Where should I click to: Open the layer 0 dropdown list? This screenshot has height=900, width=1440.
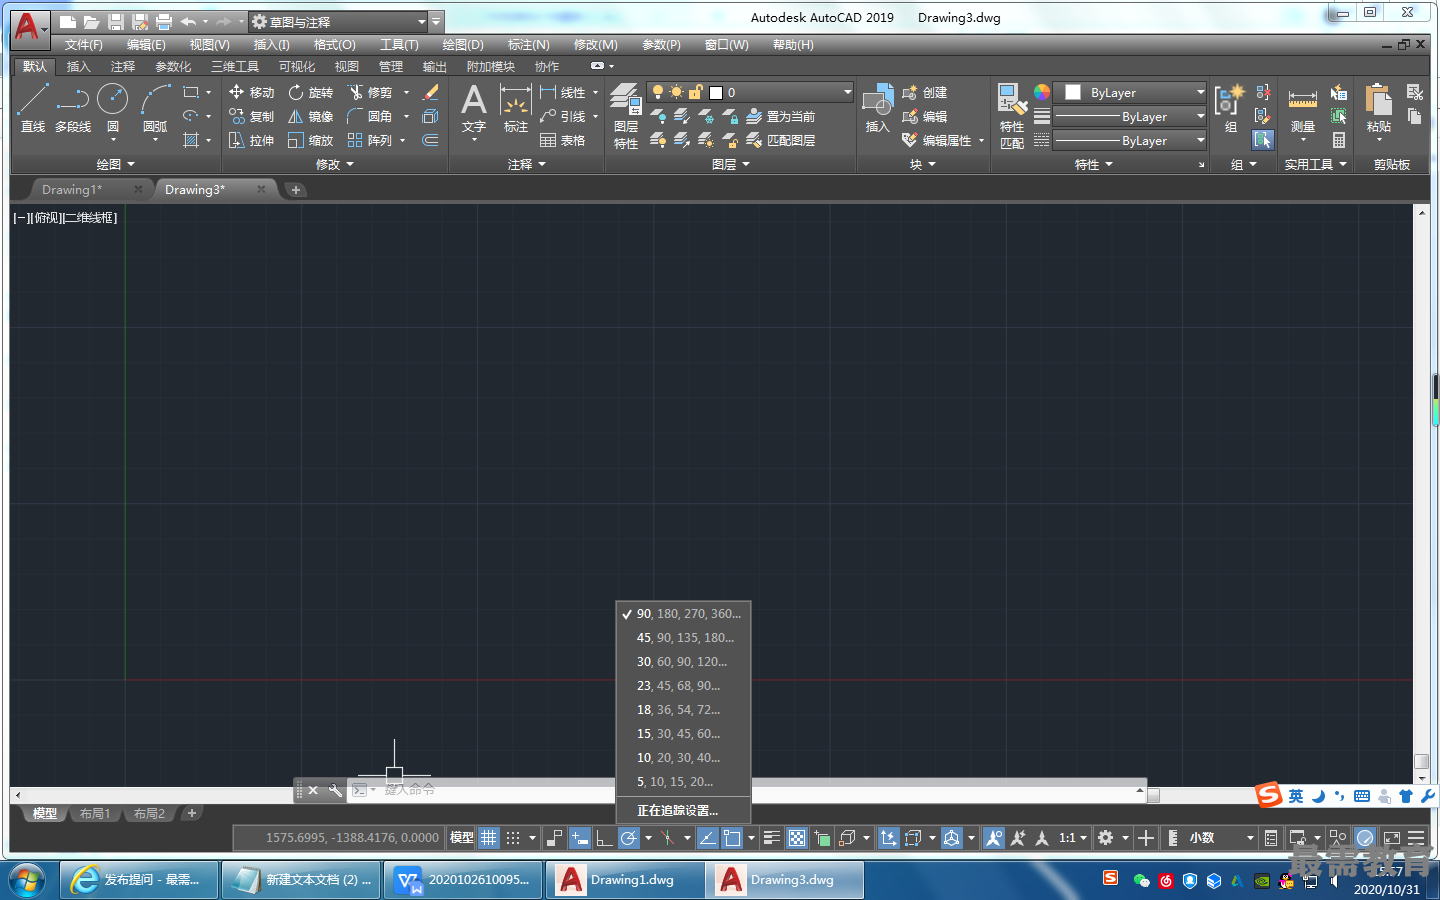(751, 92)
